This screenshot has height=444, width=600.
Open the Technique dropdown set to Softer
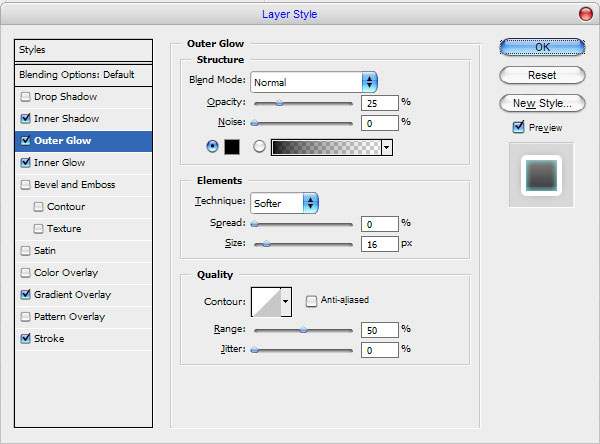(x=284, y=203)
